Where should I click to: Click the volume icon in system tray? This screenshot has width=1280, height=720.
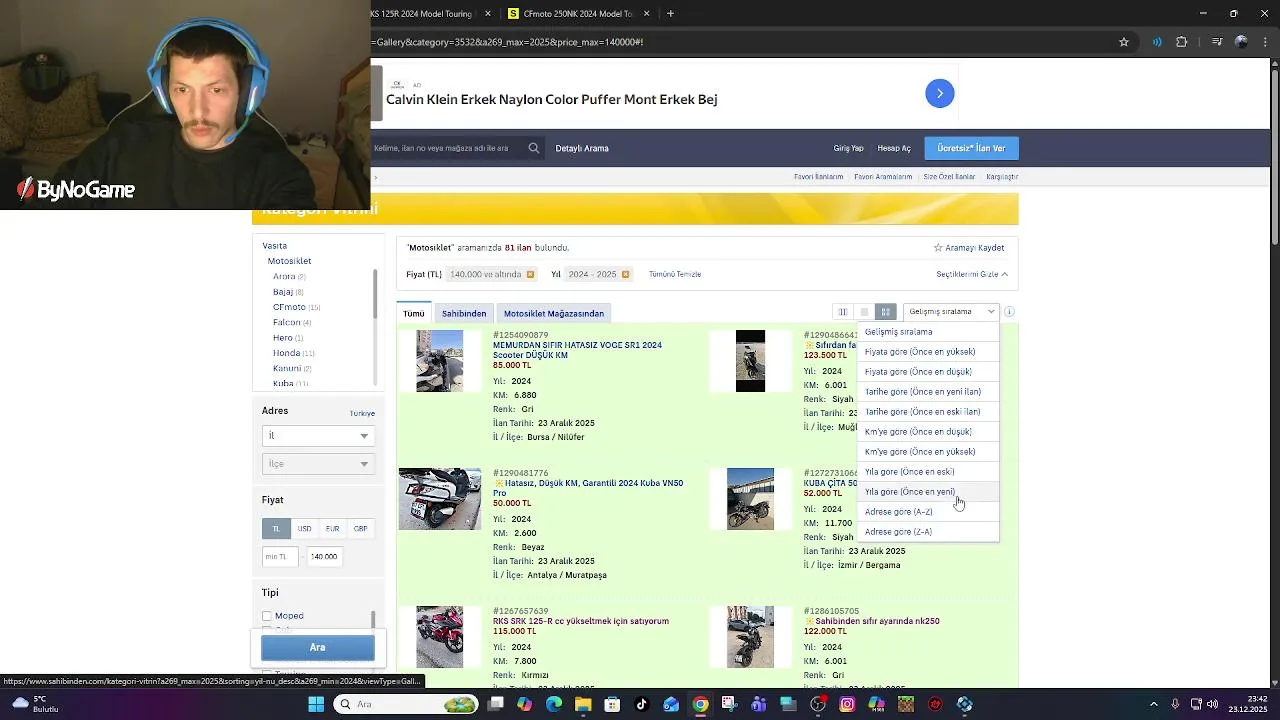(1212, 704)
